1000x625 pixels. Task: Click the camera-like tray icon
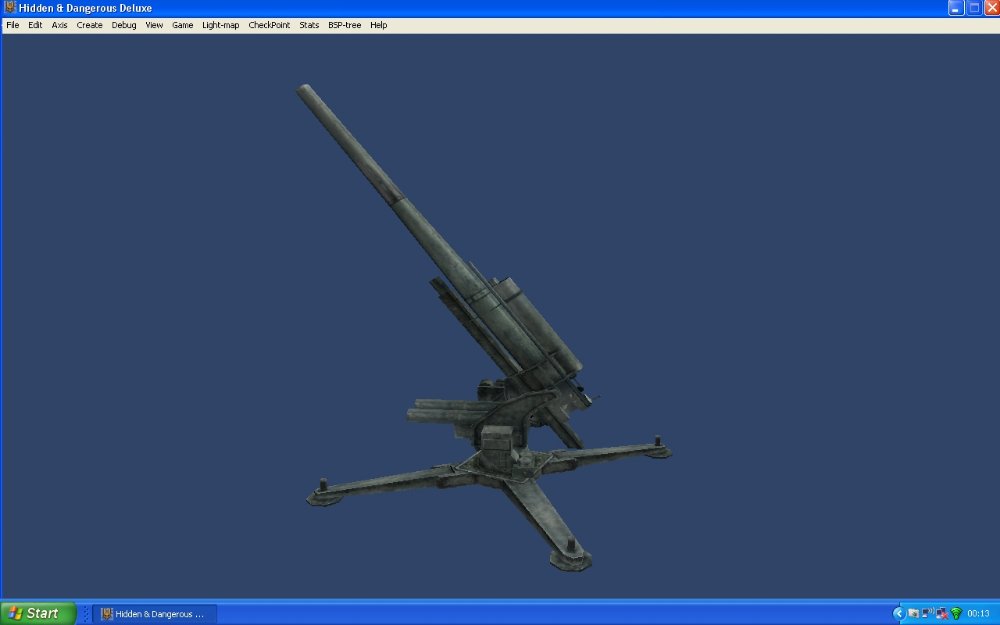(x=913, y=614)
